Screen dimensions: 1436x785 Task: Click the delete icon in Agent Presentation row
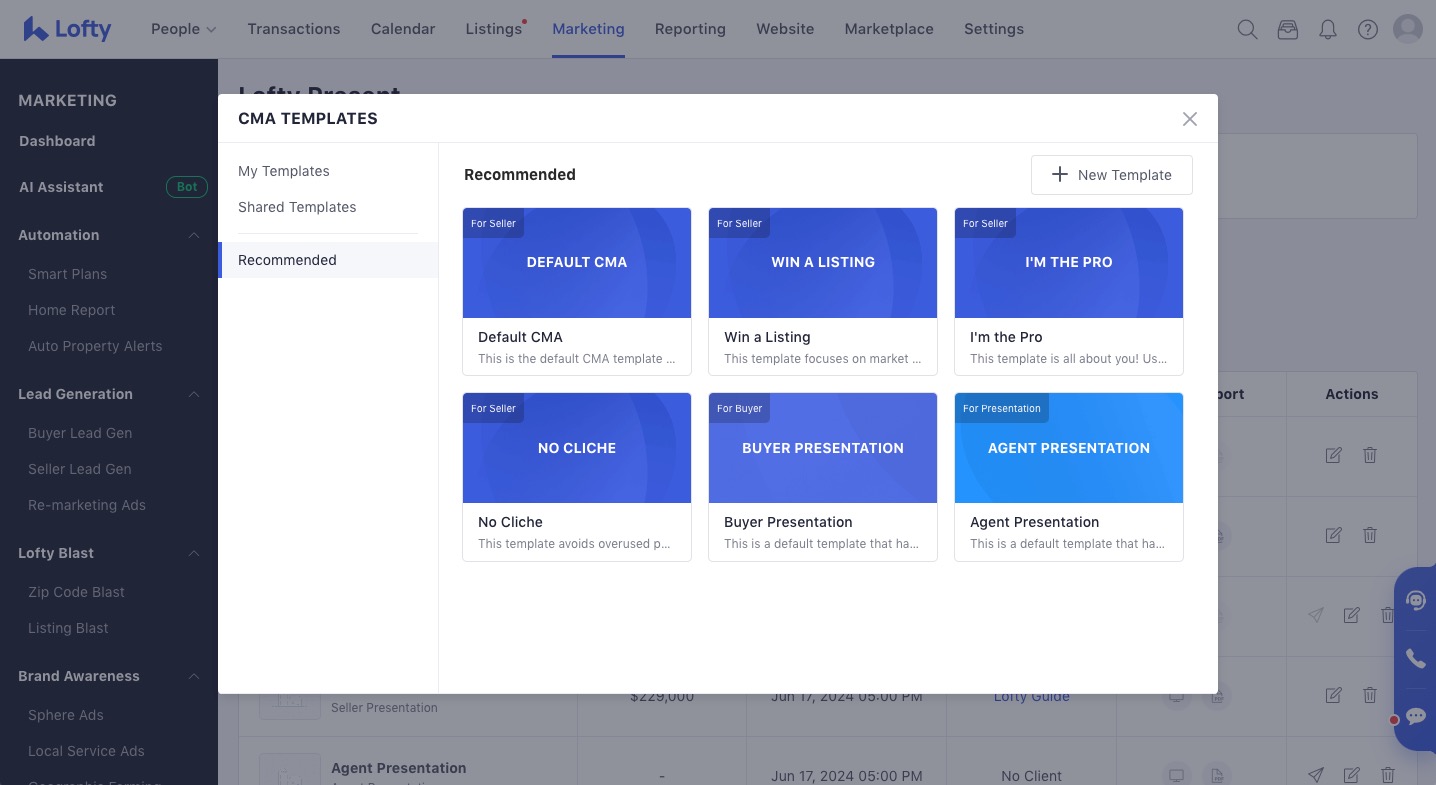point(1388,775)
